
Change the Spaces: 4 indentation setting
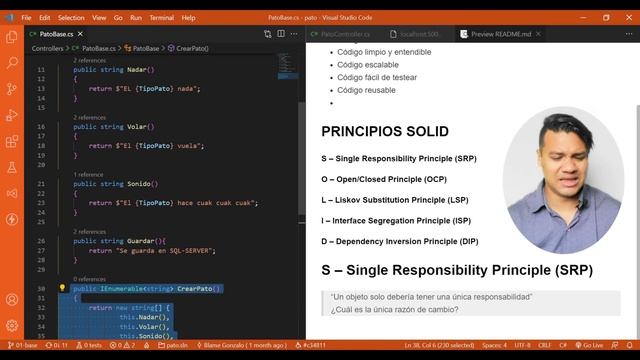[494, 345]
